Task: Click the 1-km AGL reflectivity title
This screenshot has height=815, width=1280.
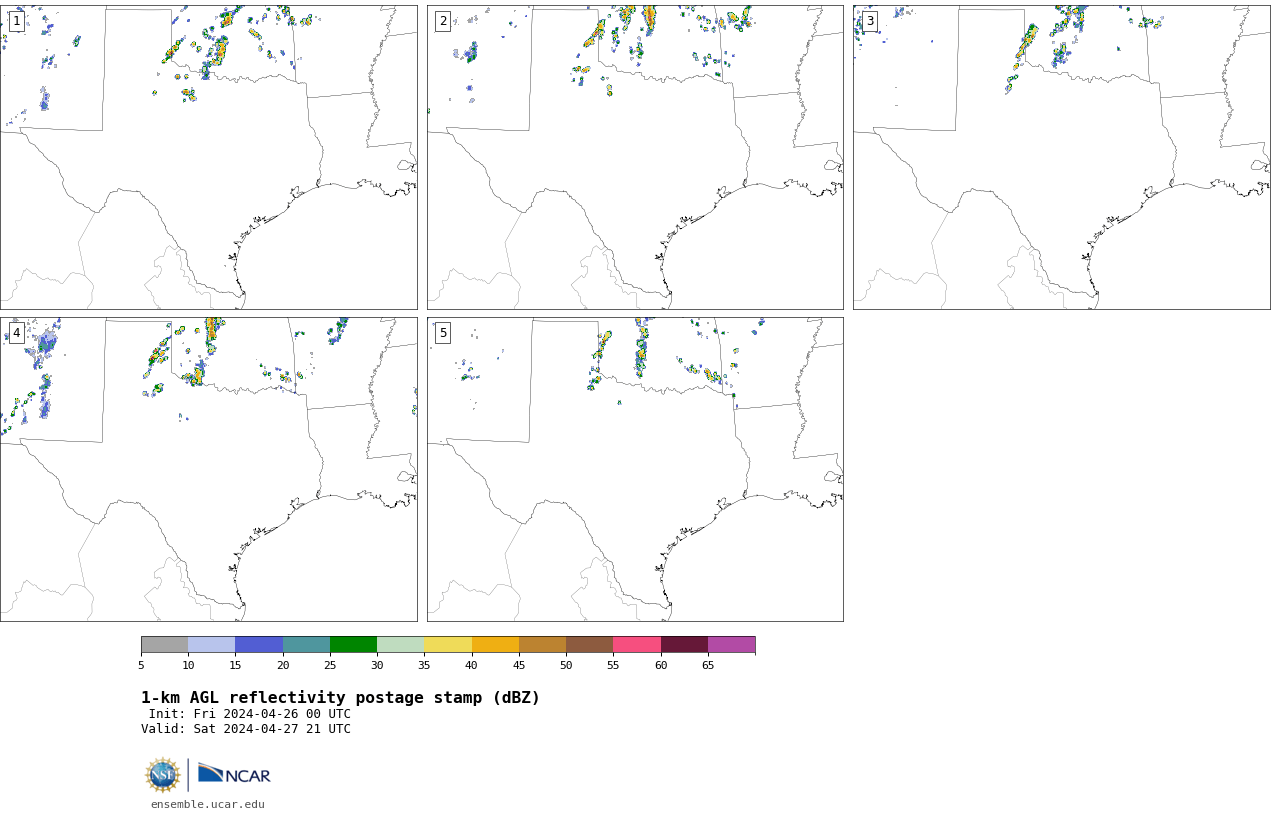Action: (340, 698)
